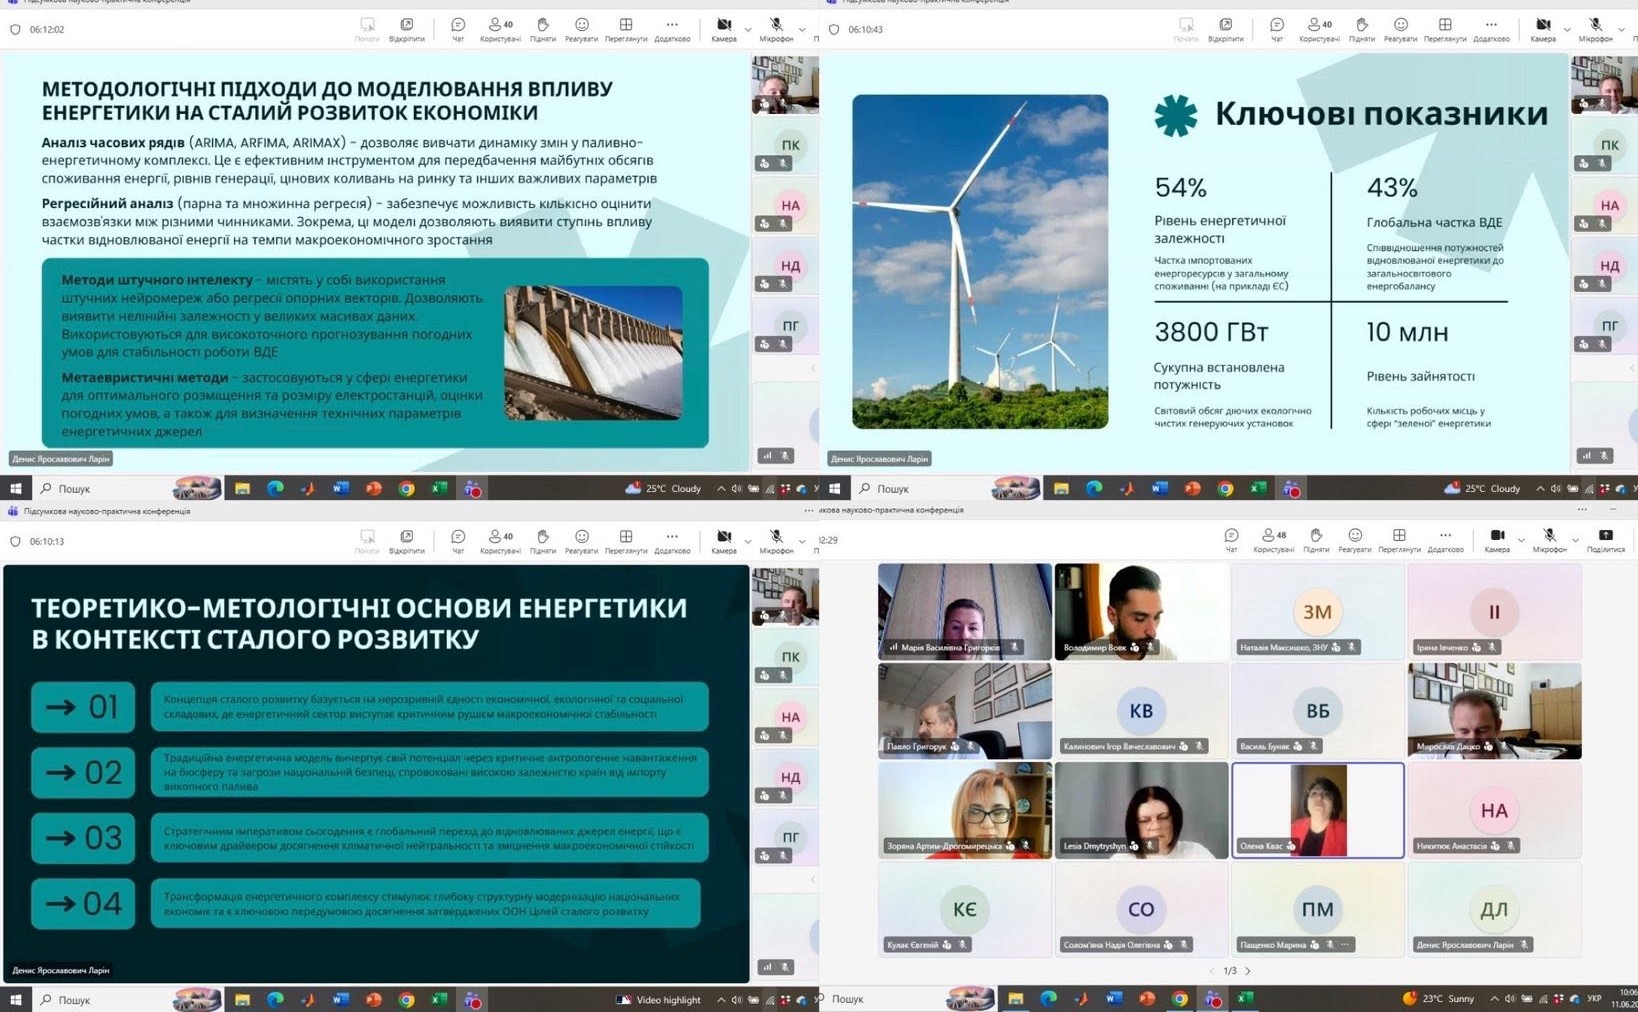
Task: Select Lesia Dmytryshyn video tile
Action: [x=1141, y=810]
